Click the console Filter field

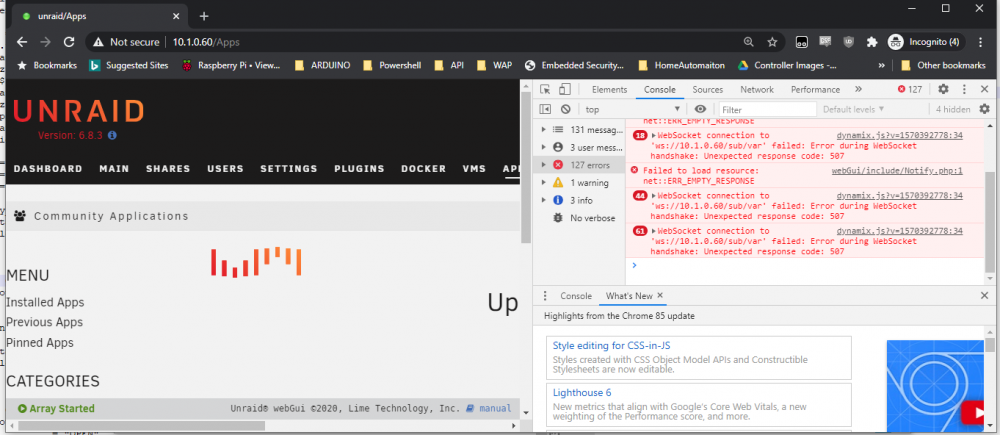pyautogui.click(x=768, y=109)
